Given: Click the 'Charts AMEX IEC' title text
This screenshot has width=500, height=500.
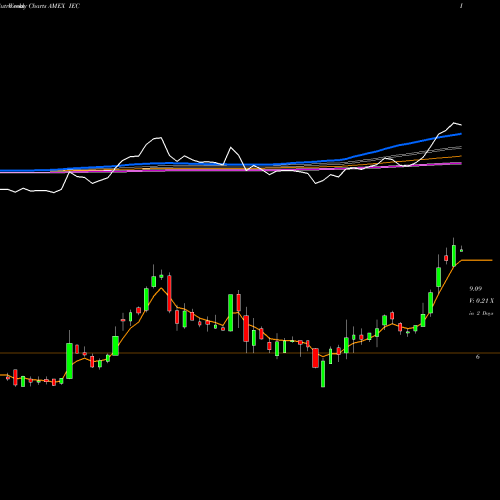Looking at the screenshot, I should coord(54,6).
